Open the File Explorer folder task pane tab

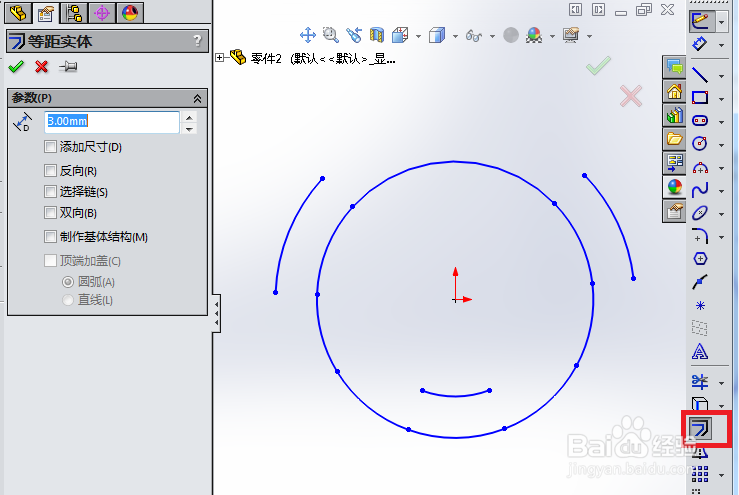pyautogui.click(x=674, y=139)
